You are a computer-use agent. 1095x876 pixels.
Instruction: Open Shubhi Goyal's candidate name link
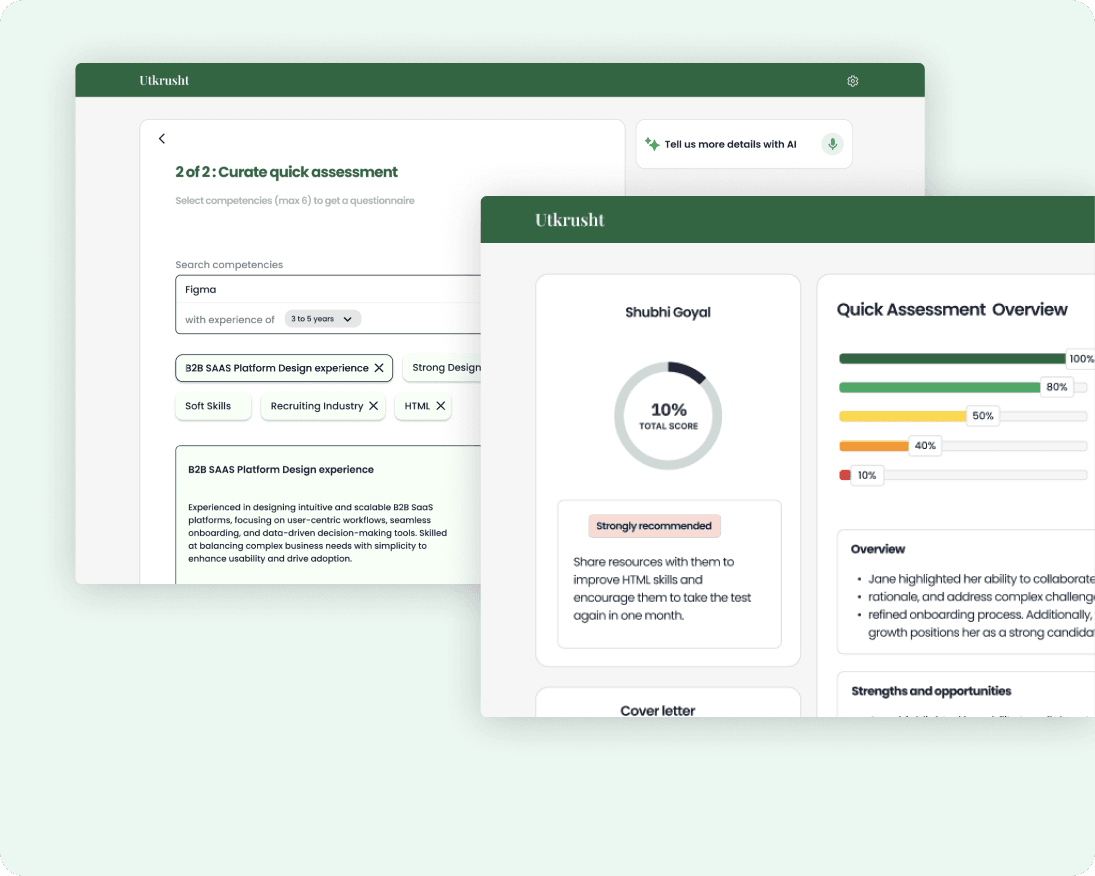pyautogui.click(x=668, y=312)
